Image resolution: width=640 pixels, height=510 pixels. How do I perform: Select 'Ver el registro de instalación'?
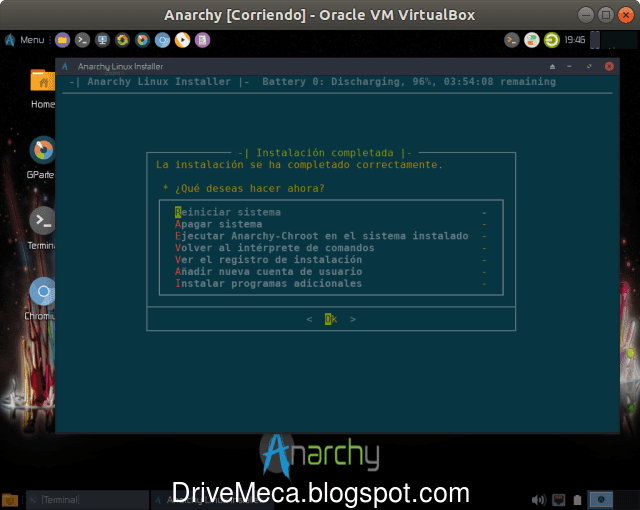coord(330,259)
